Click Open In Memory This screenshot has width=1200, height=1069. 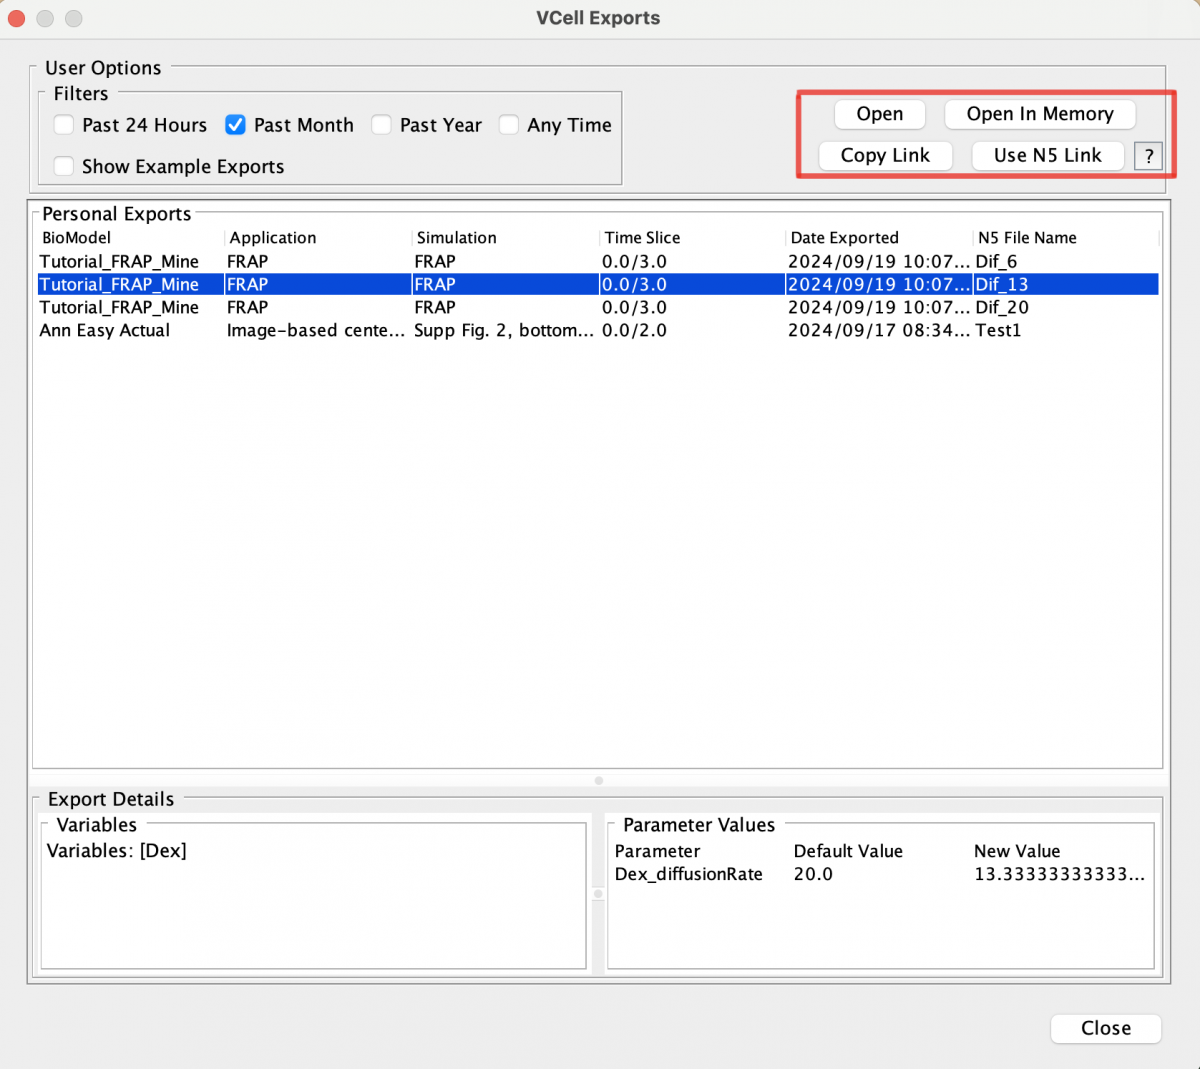(x=1039, y=114)
